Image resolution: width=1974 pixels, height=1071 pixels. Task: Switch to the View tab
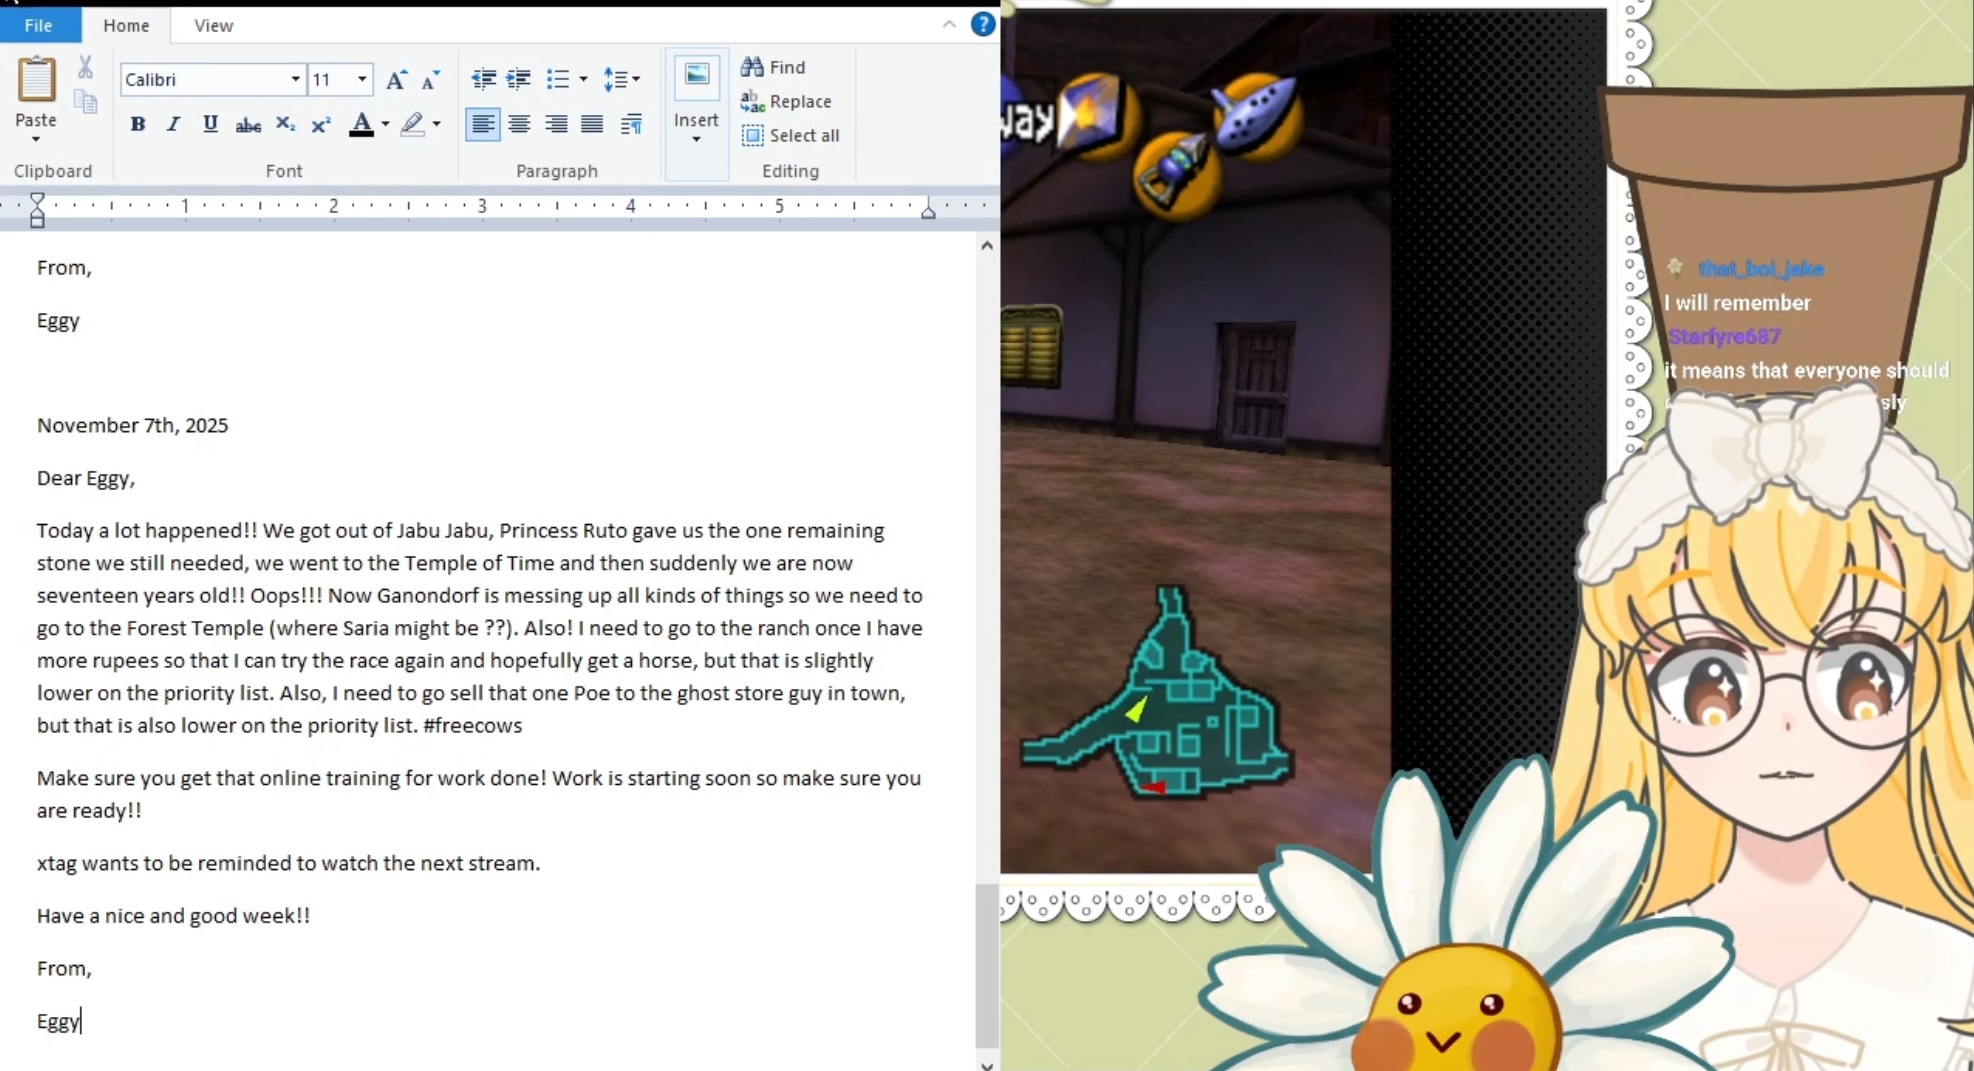point(213,25)
